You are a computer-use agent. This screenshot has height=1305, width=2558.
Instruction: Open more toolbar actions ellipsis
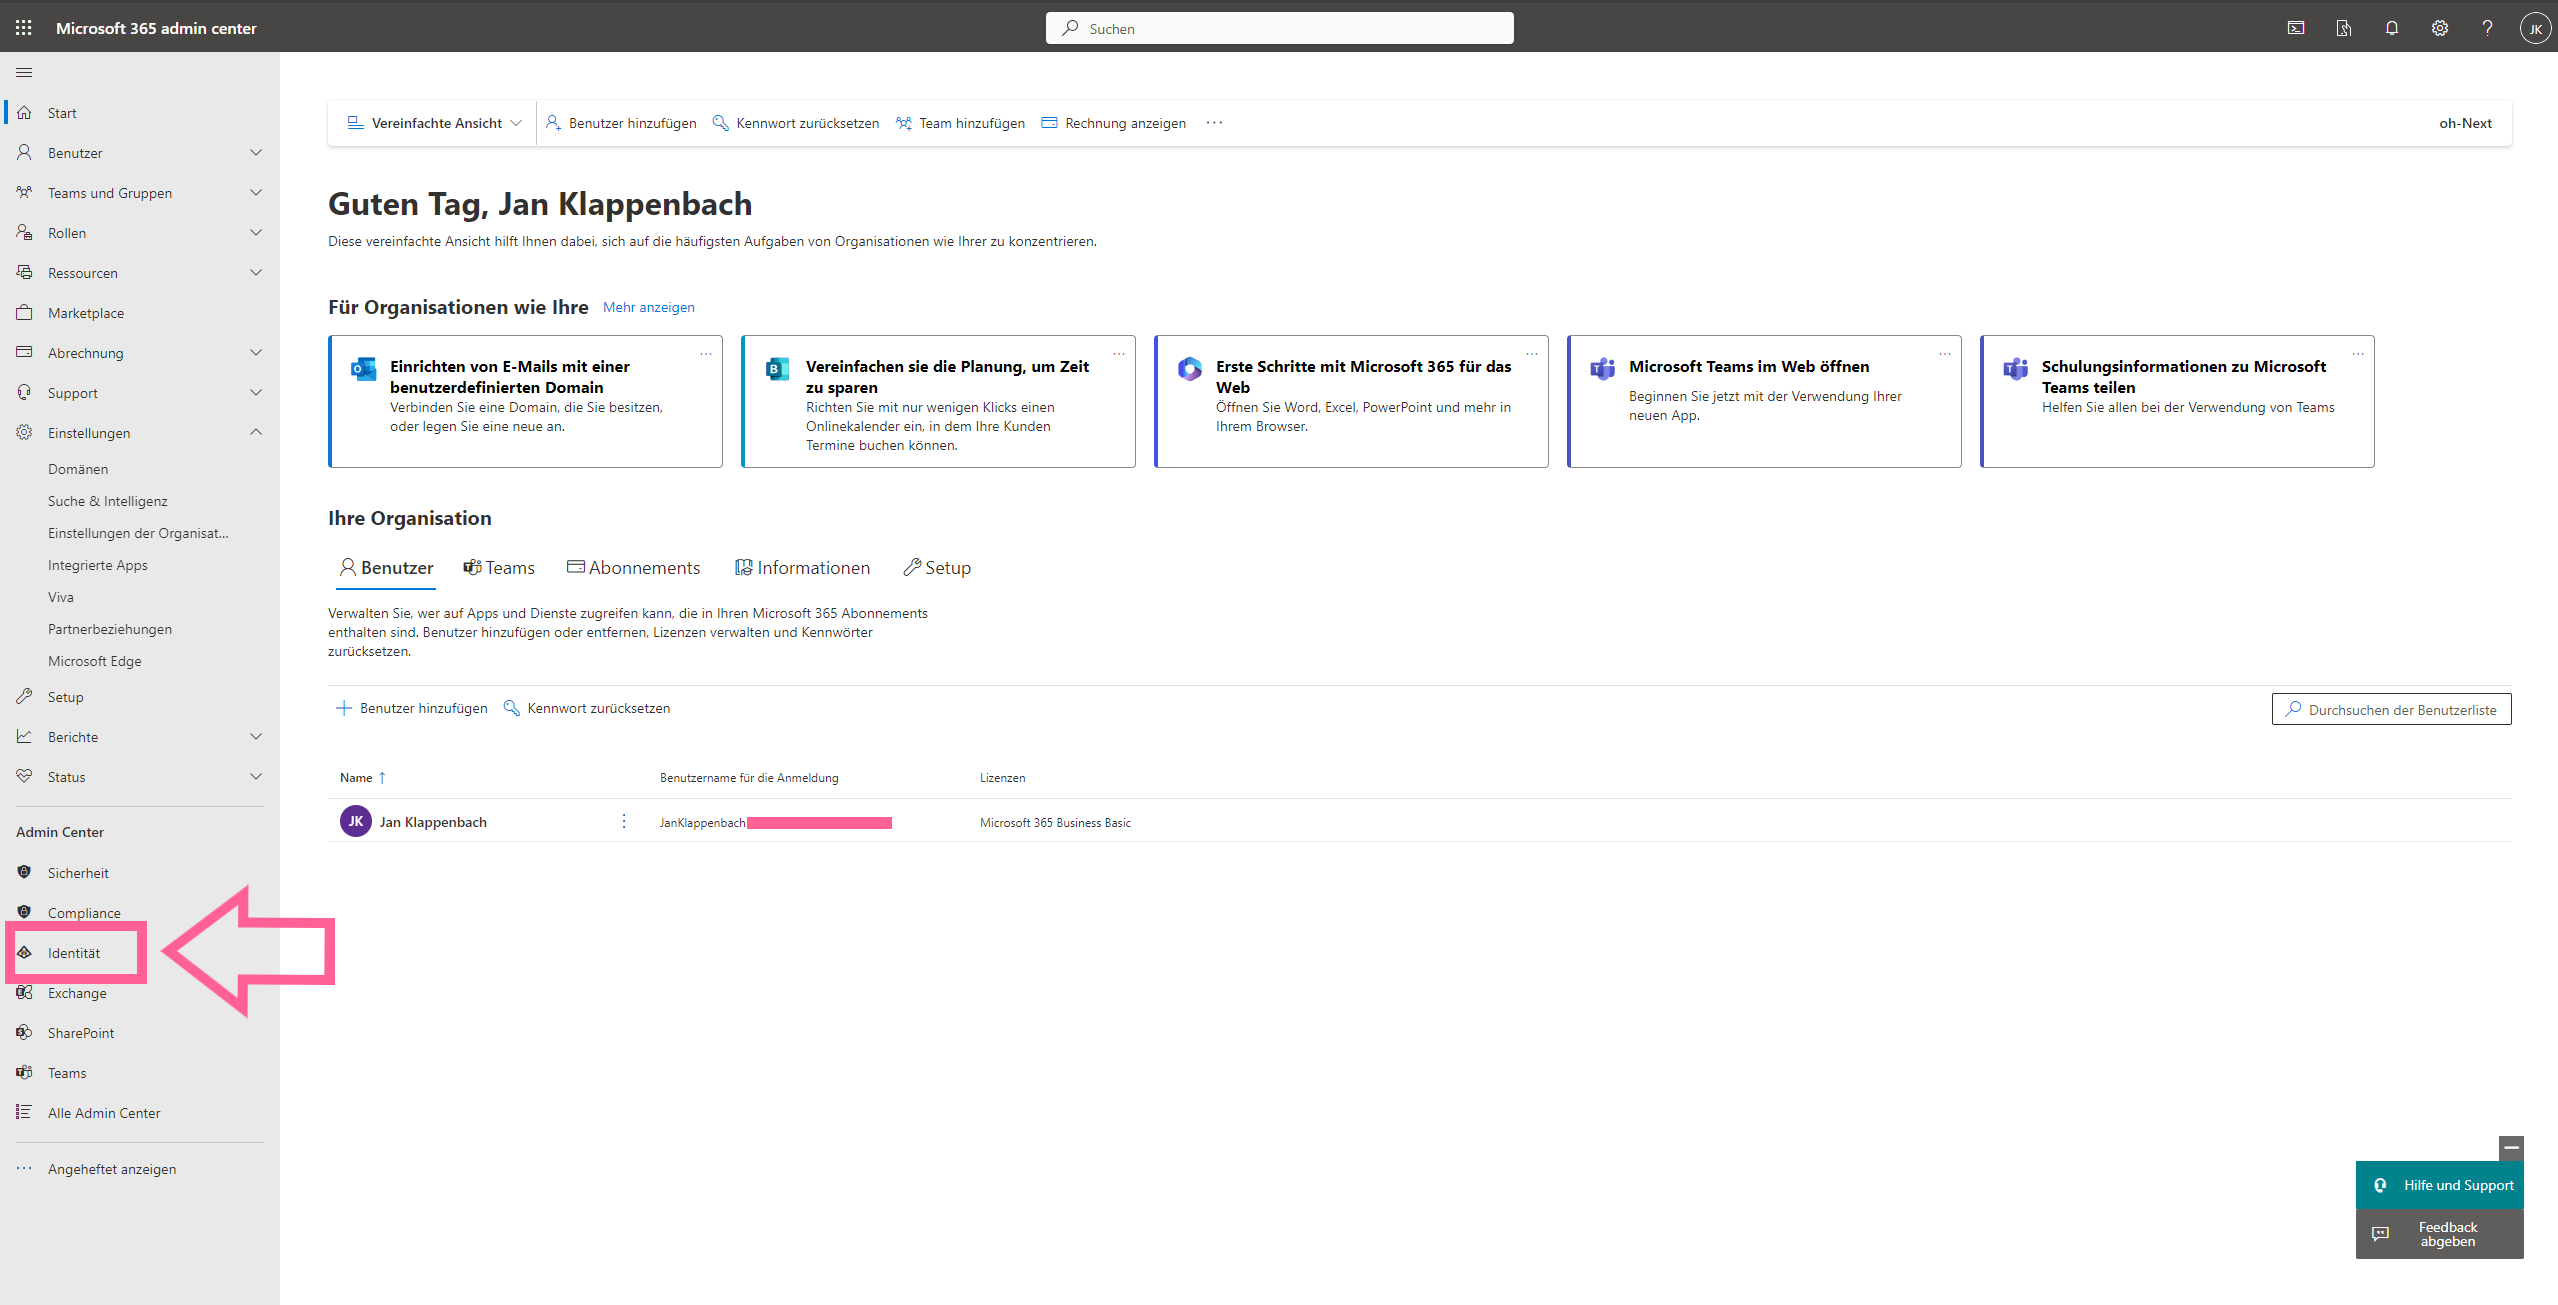[x=1214, y=122]
